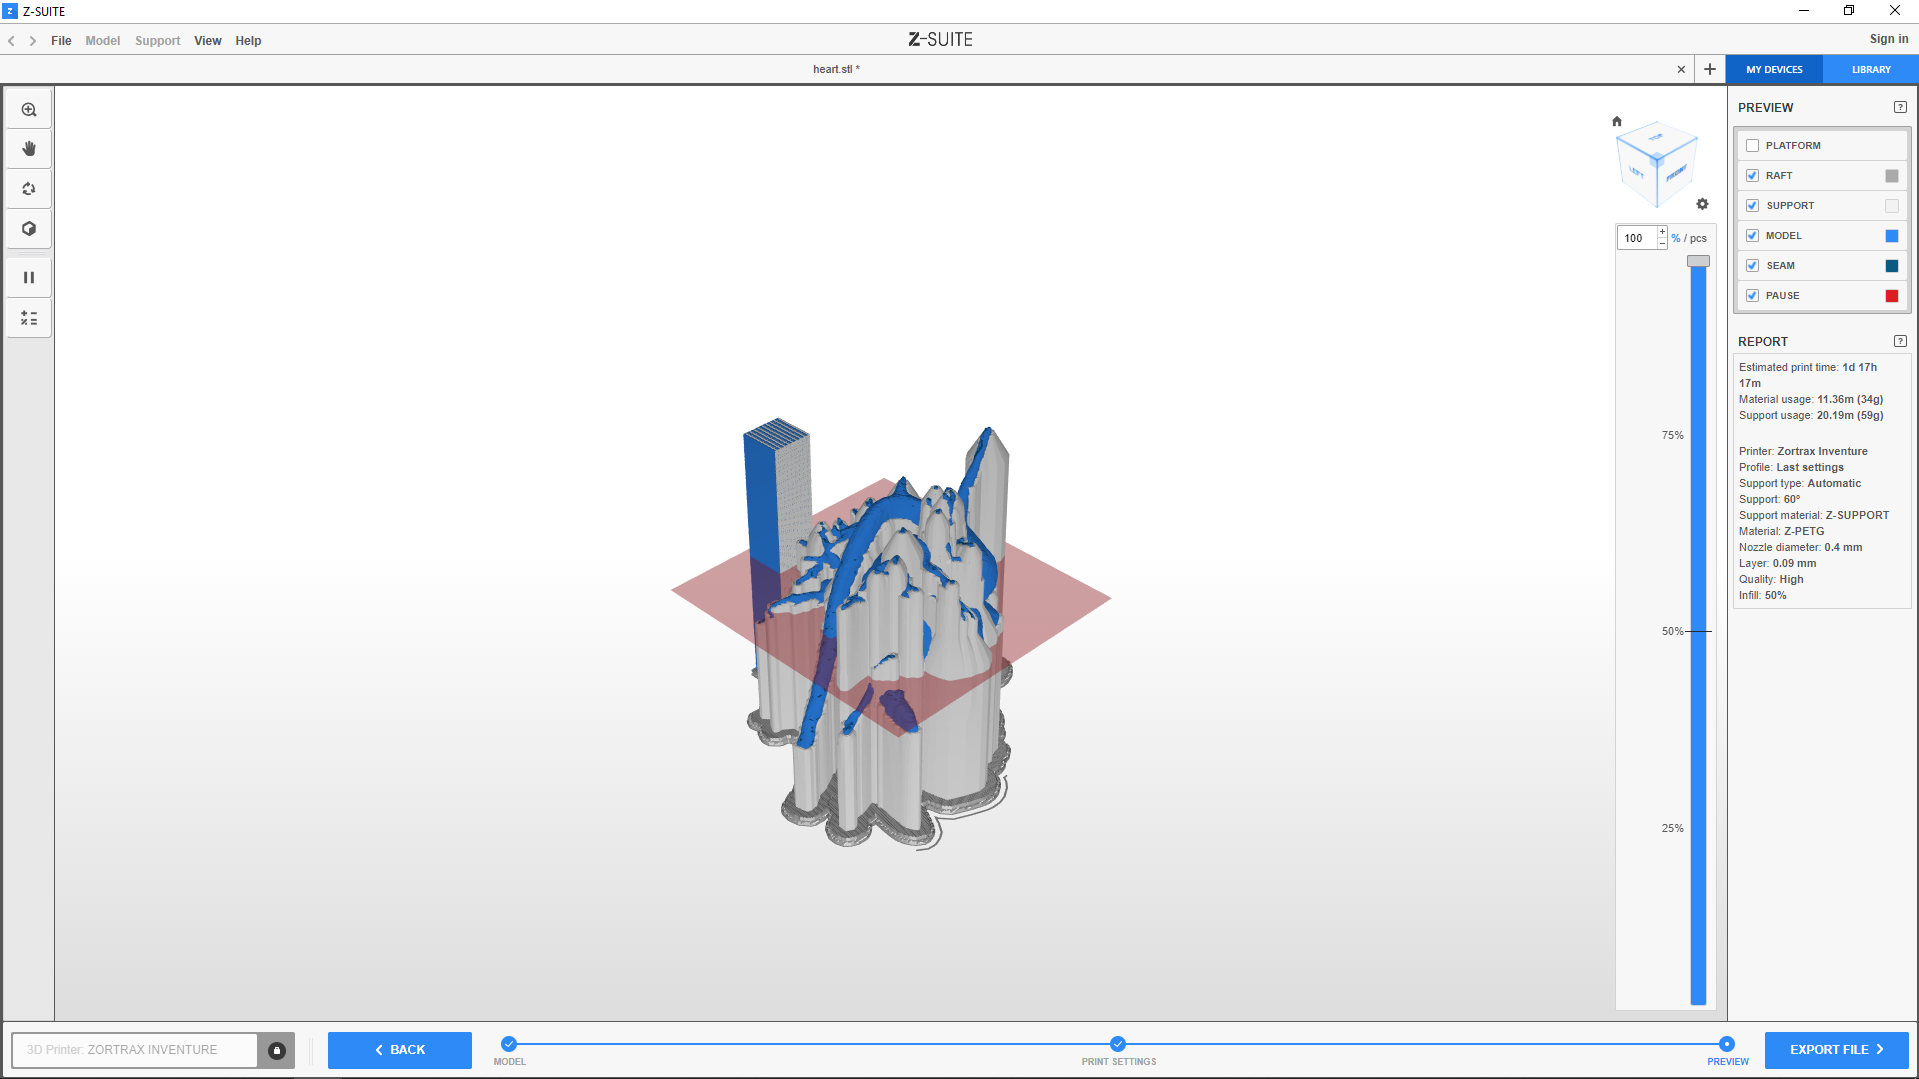Go back with the Back button
This screenshot has height=1079, width=1919.
click(x=400, y=1050)
